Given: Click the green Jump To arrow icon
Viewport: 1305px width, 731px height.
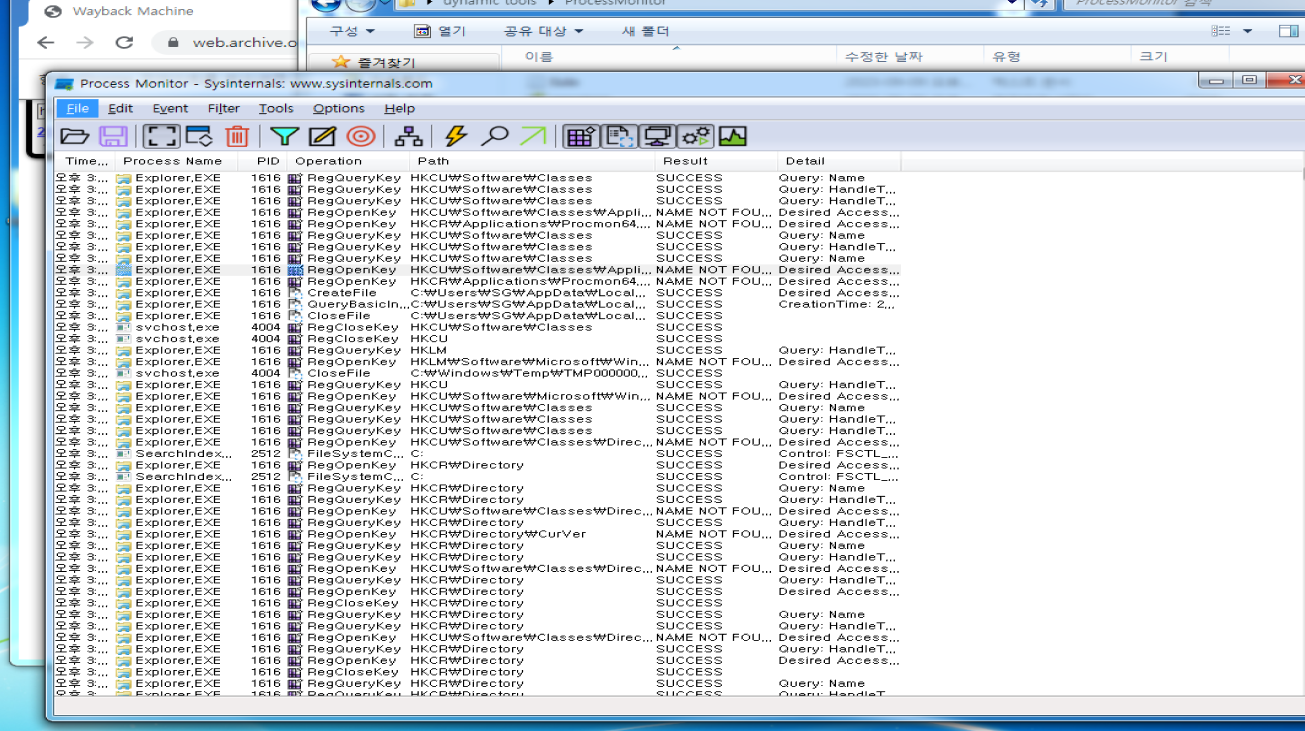Looking at the screenshot, I should pyautogui.click(x=533, y=136).
